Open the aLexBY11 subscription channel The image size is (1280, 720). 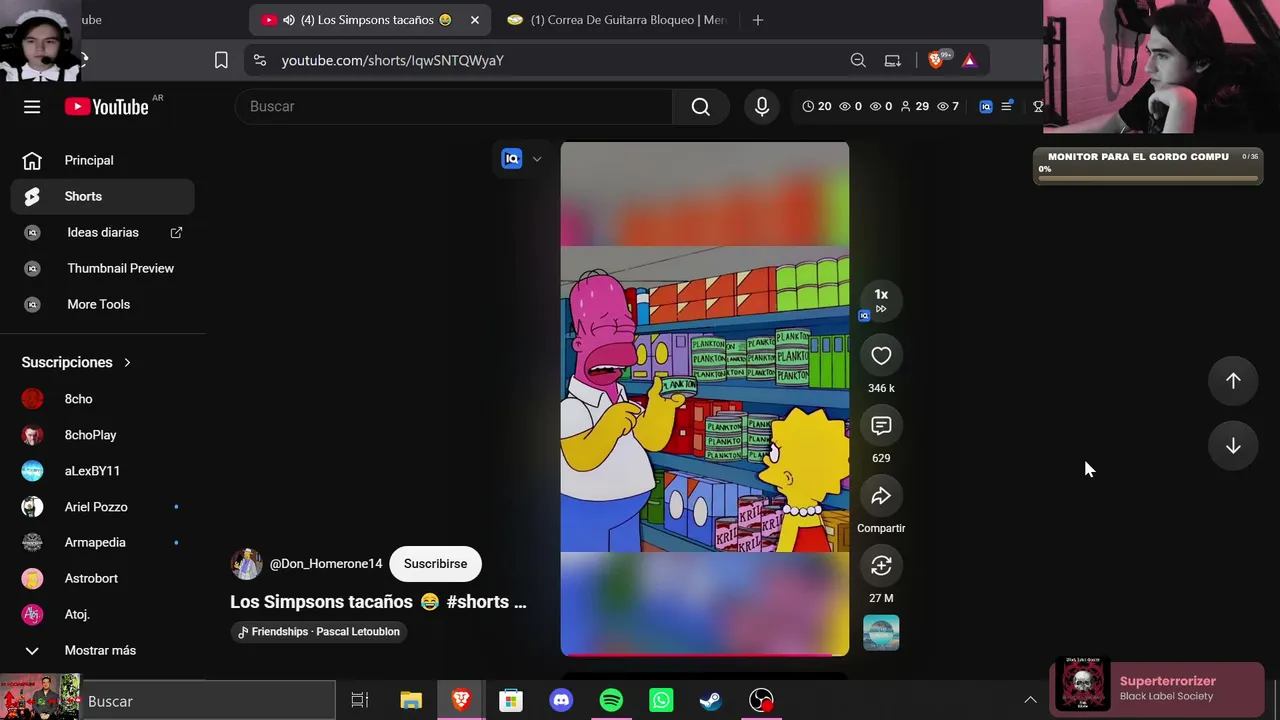coord(103,471)
